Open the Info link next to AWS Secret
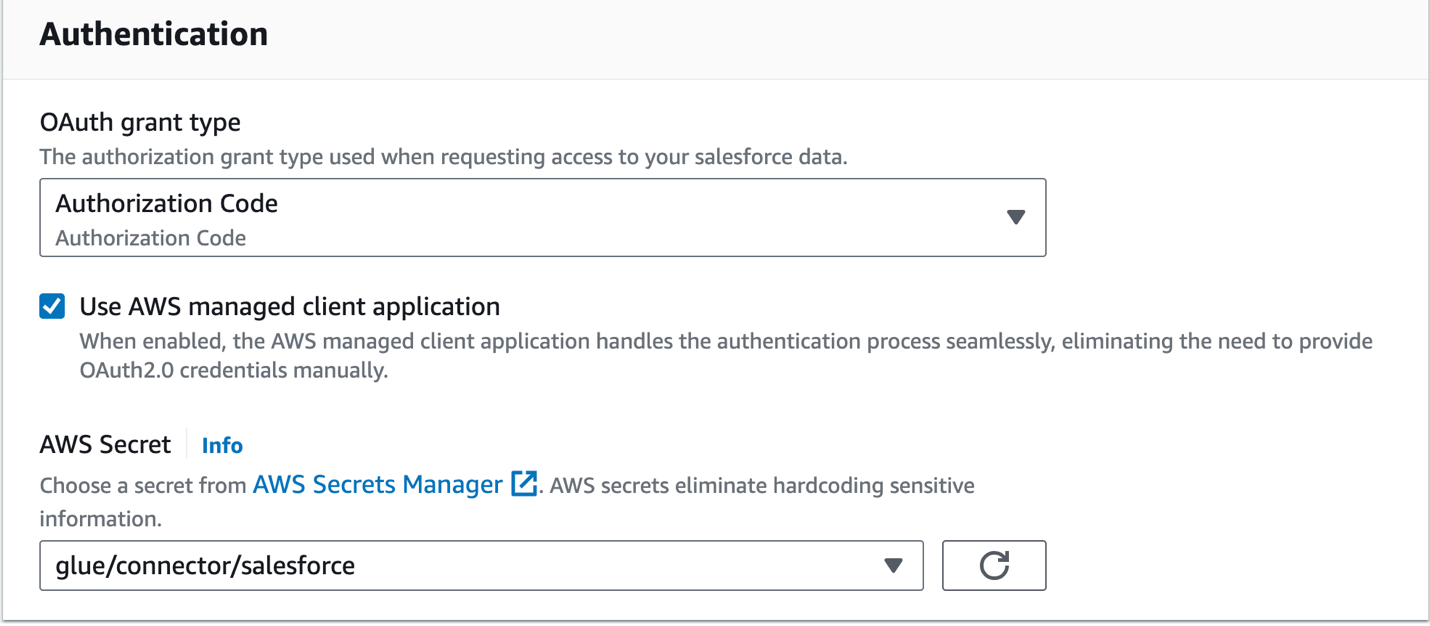Image resolution: width=1430 pixels, height=626 pixels. coord(222,445)
